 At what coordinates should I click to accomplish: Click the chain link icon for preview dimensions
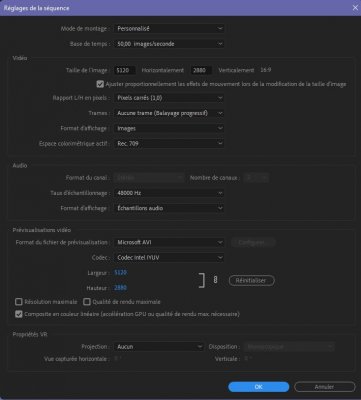[215, 280]
